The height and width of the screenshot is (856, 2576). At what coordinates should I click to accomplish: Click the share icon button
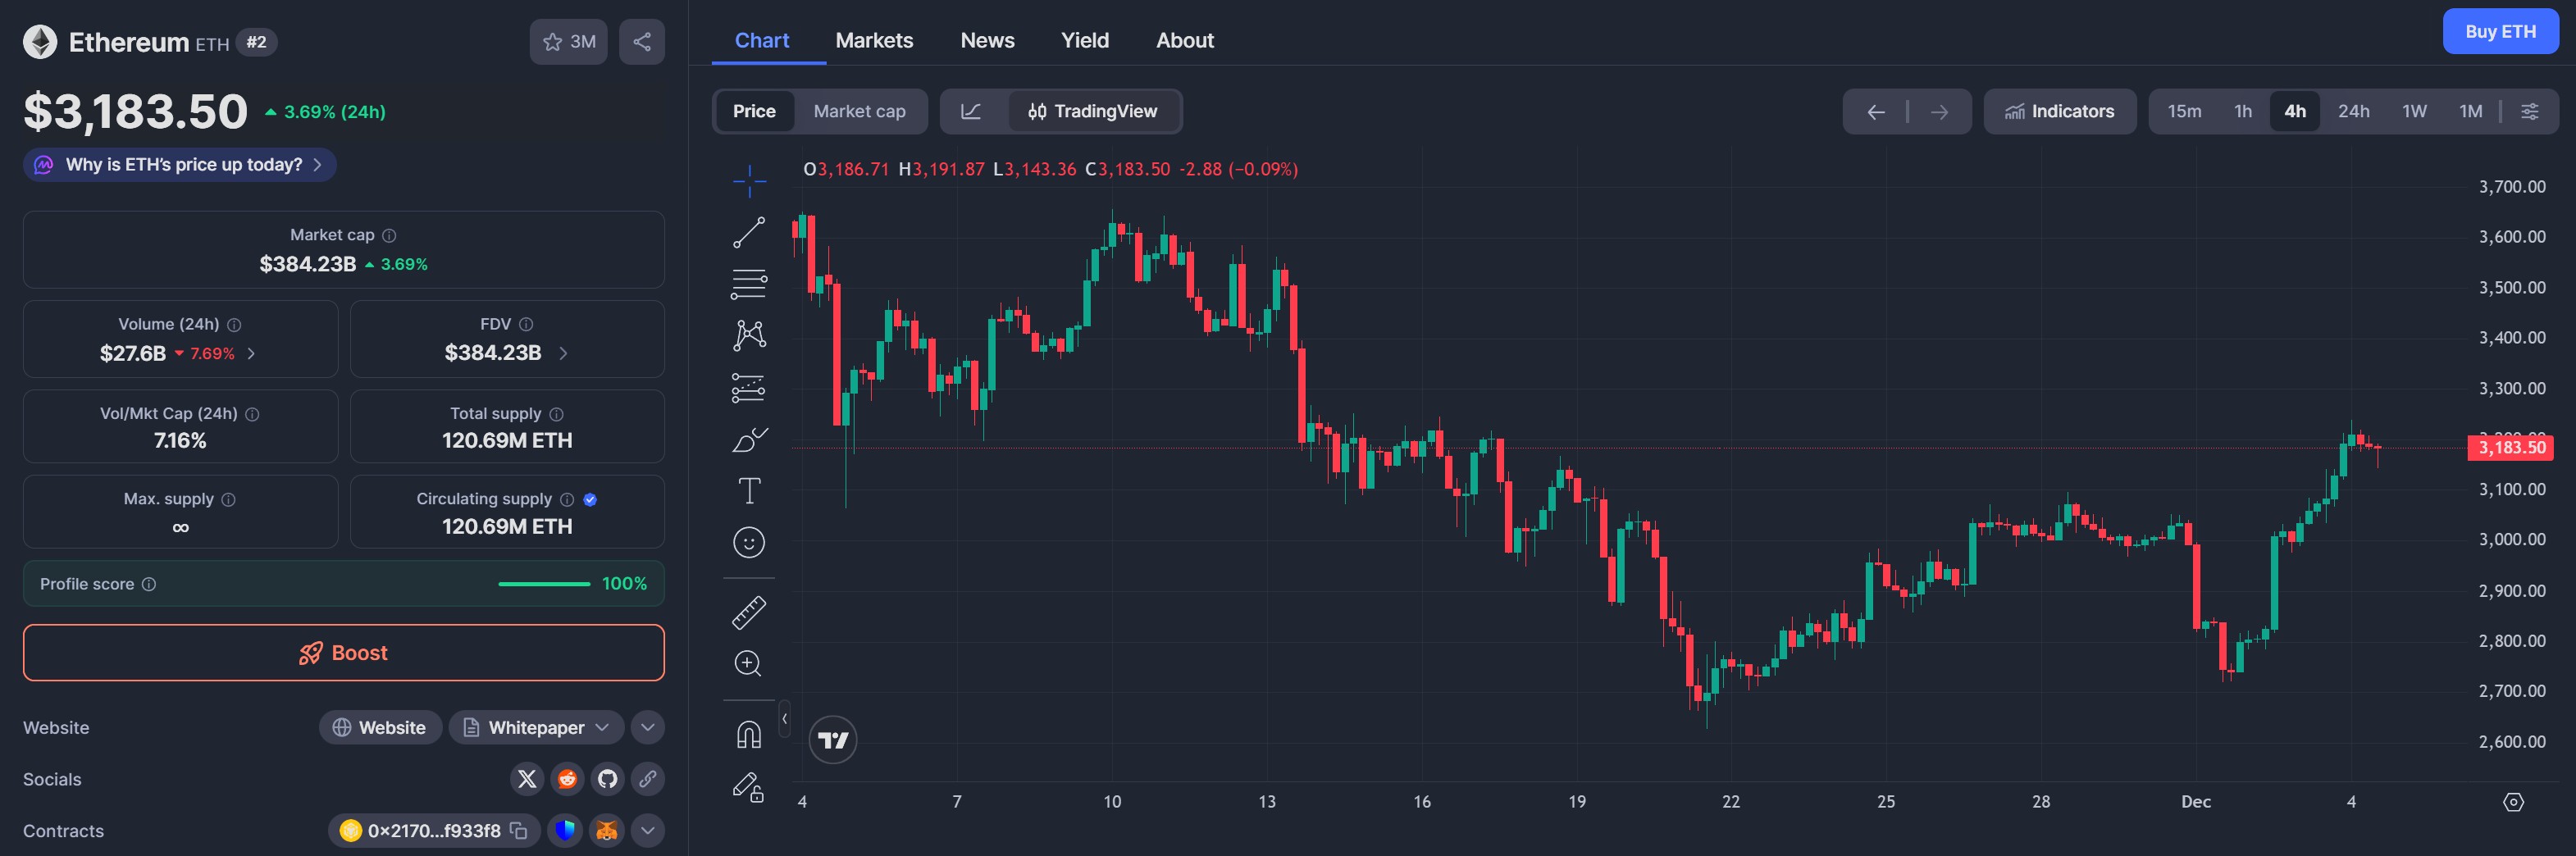point(642,42)
